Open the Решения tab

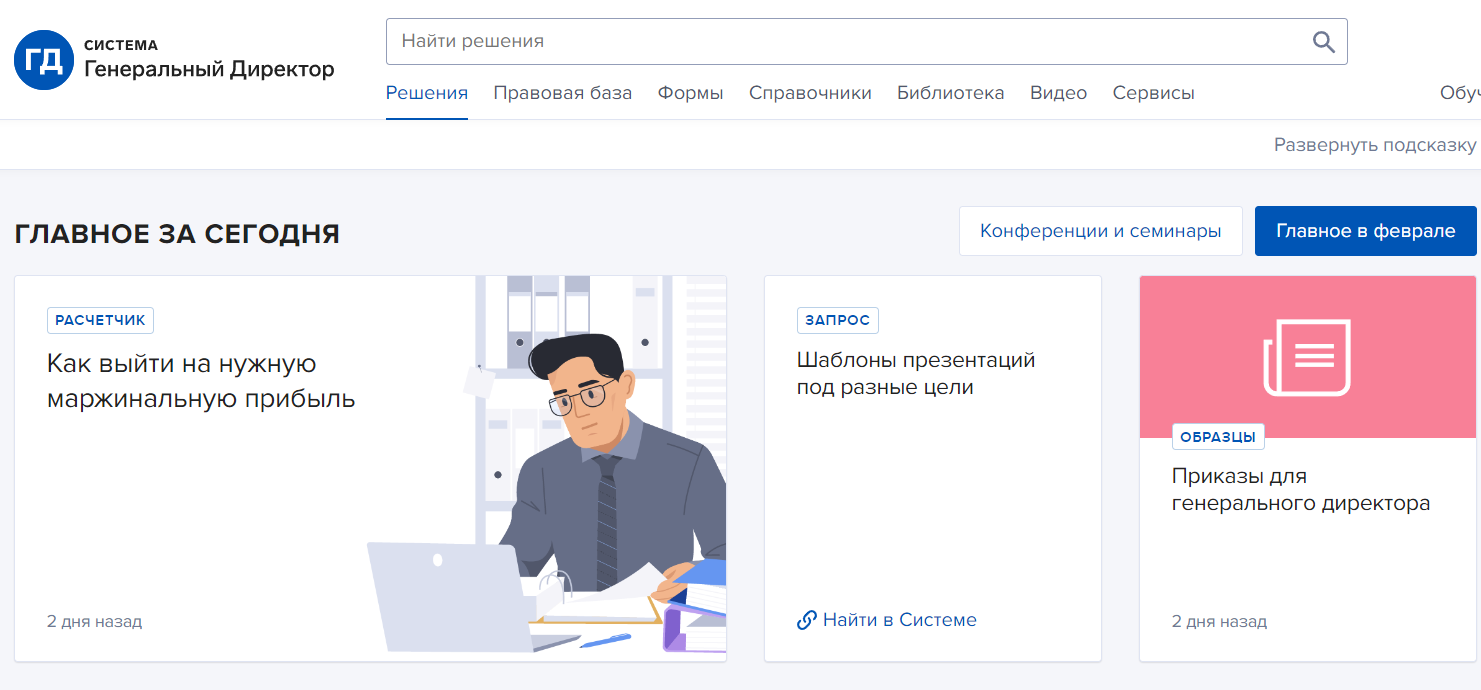pyautogui.click(x=427, y=93)
